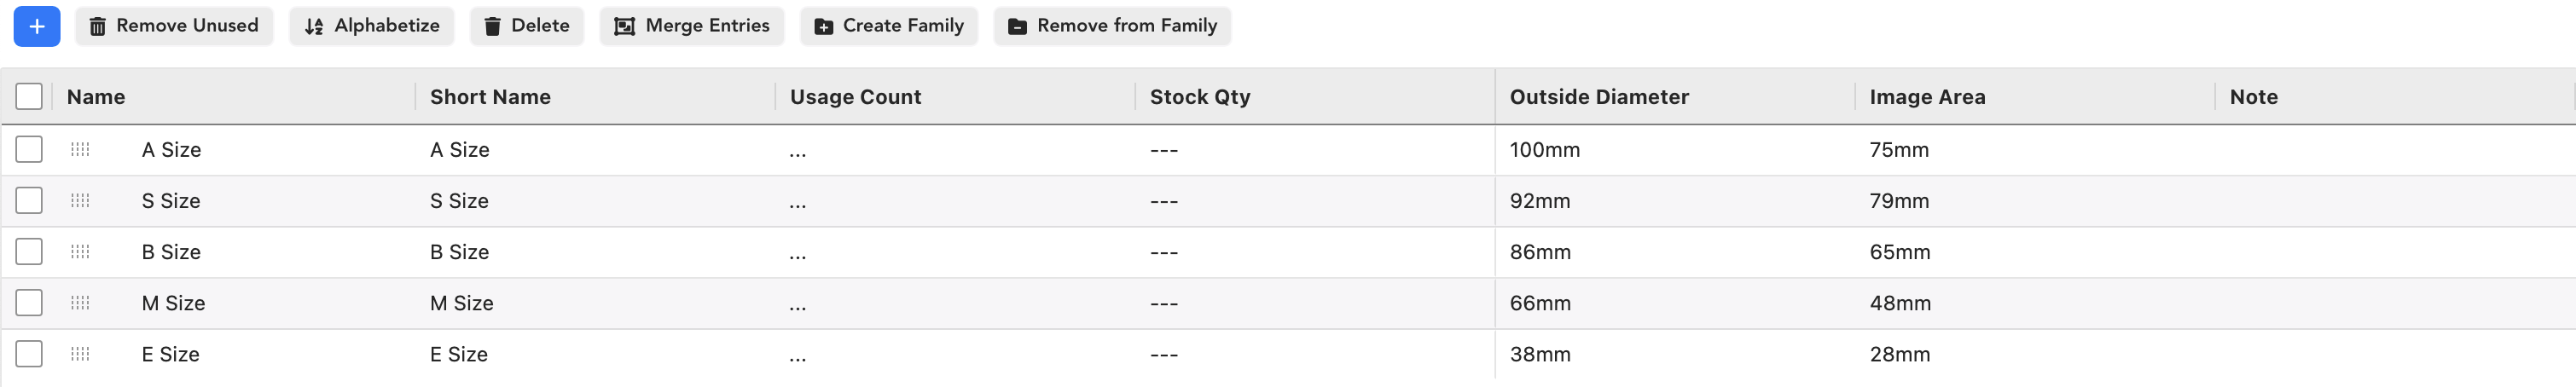The image size is (2576, 387).
Task: Click the drag handle for S Size
Action: click(x=80, y=201)
